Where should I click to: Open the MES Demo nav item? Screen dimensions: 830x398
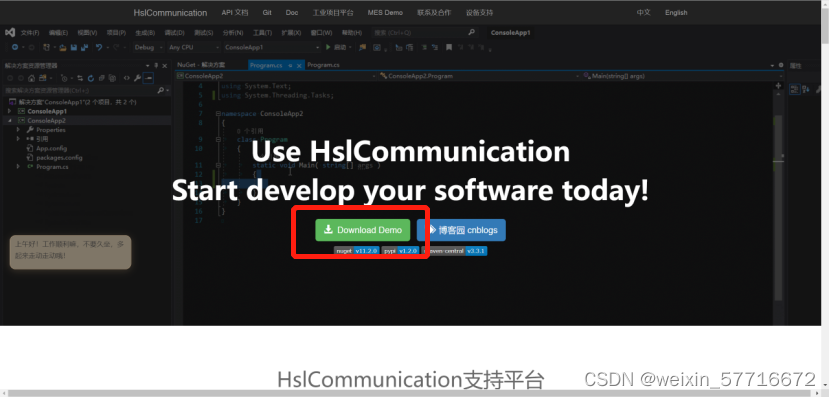pyautogui.click(x=385, y=13)
